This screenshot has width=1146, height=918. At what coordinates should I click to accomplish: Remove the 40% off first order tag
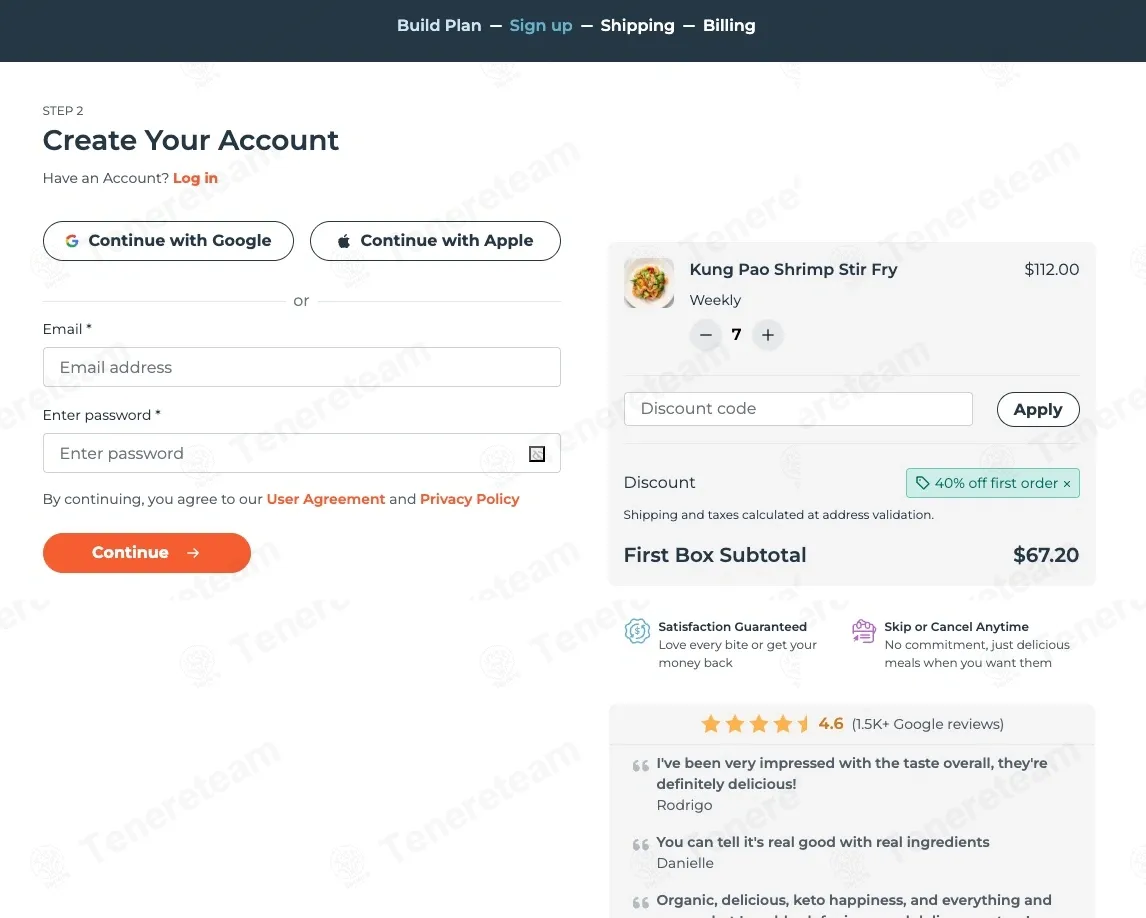(1067, 484)
